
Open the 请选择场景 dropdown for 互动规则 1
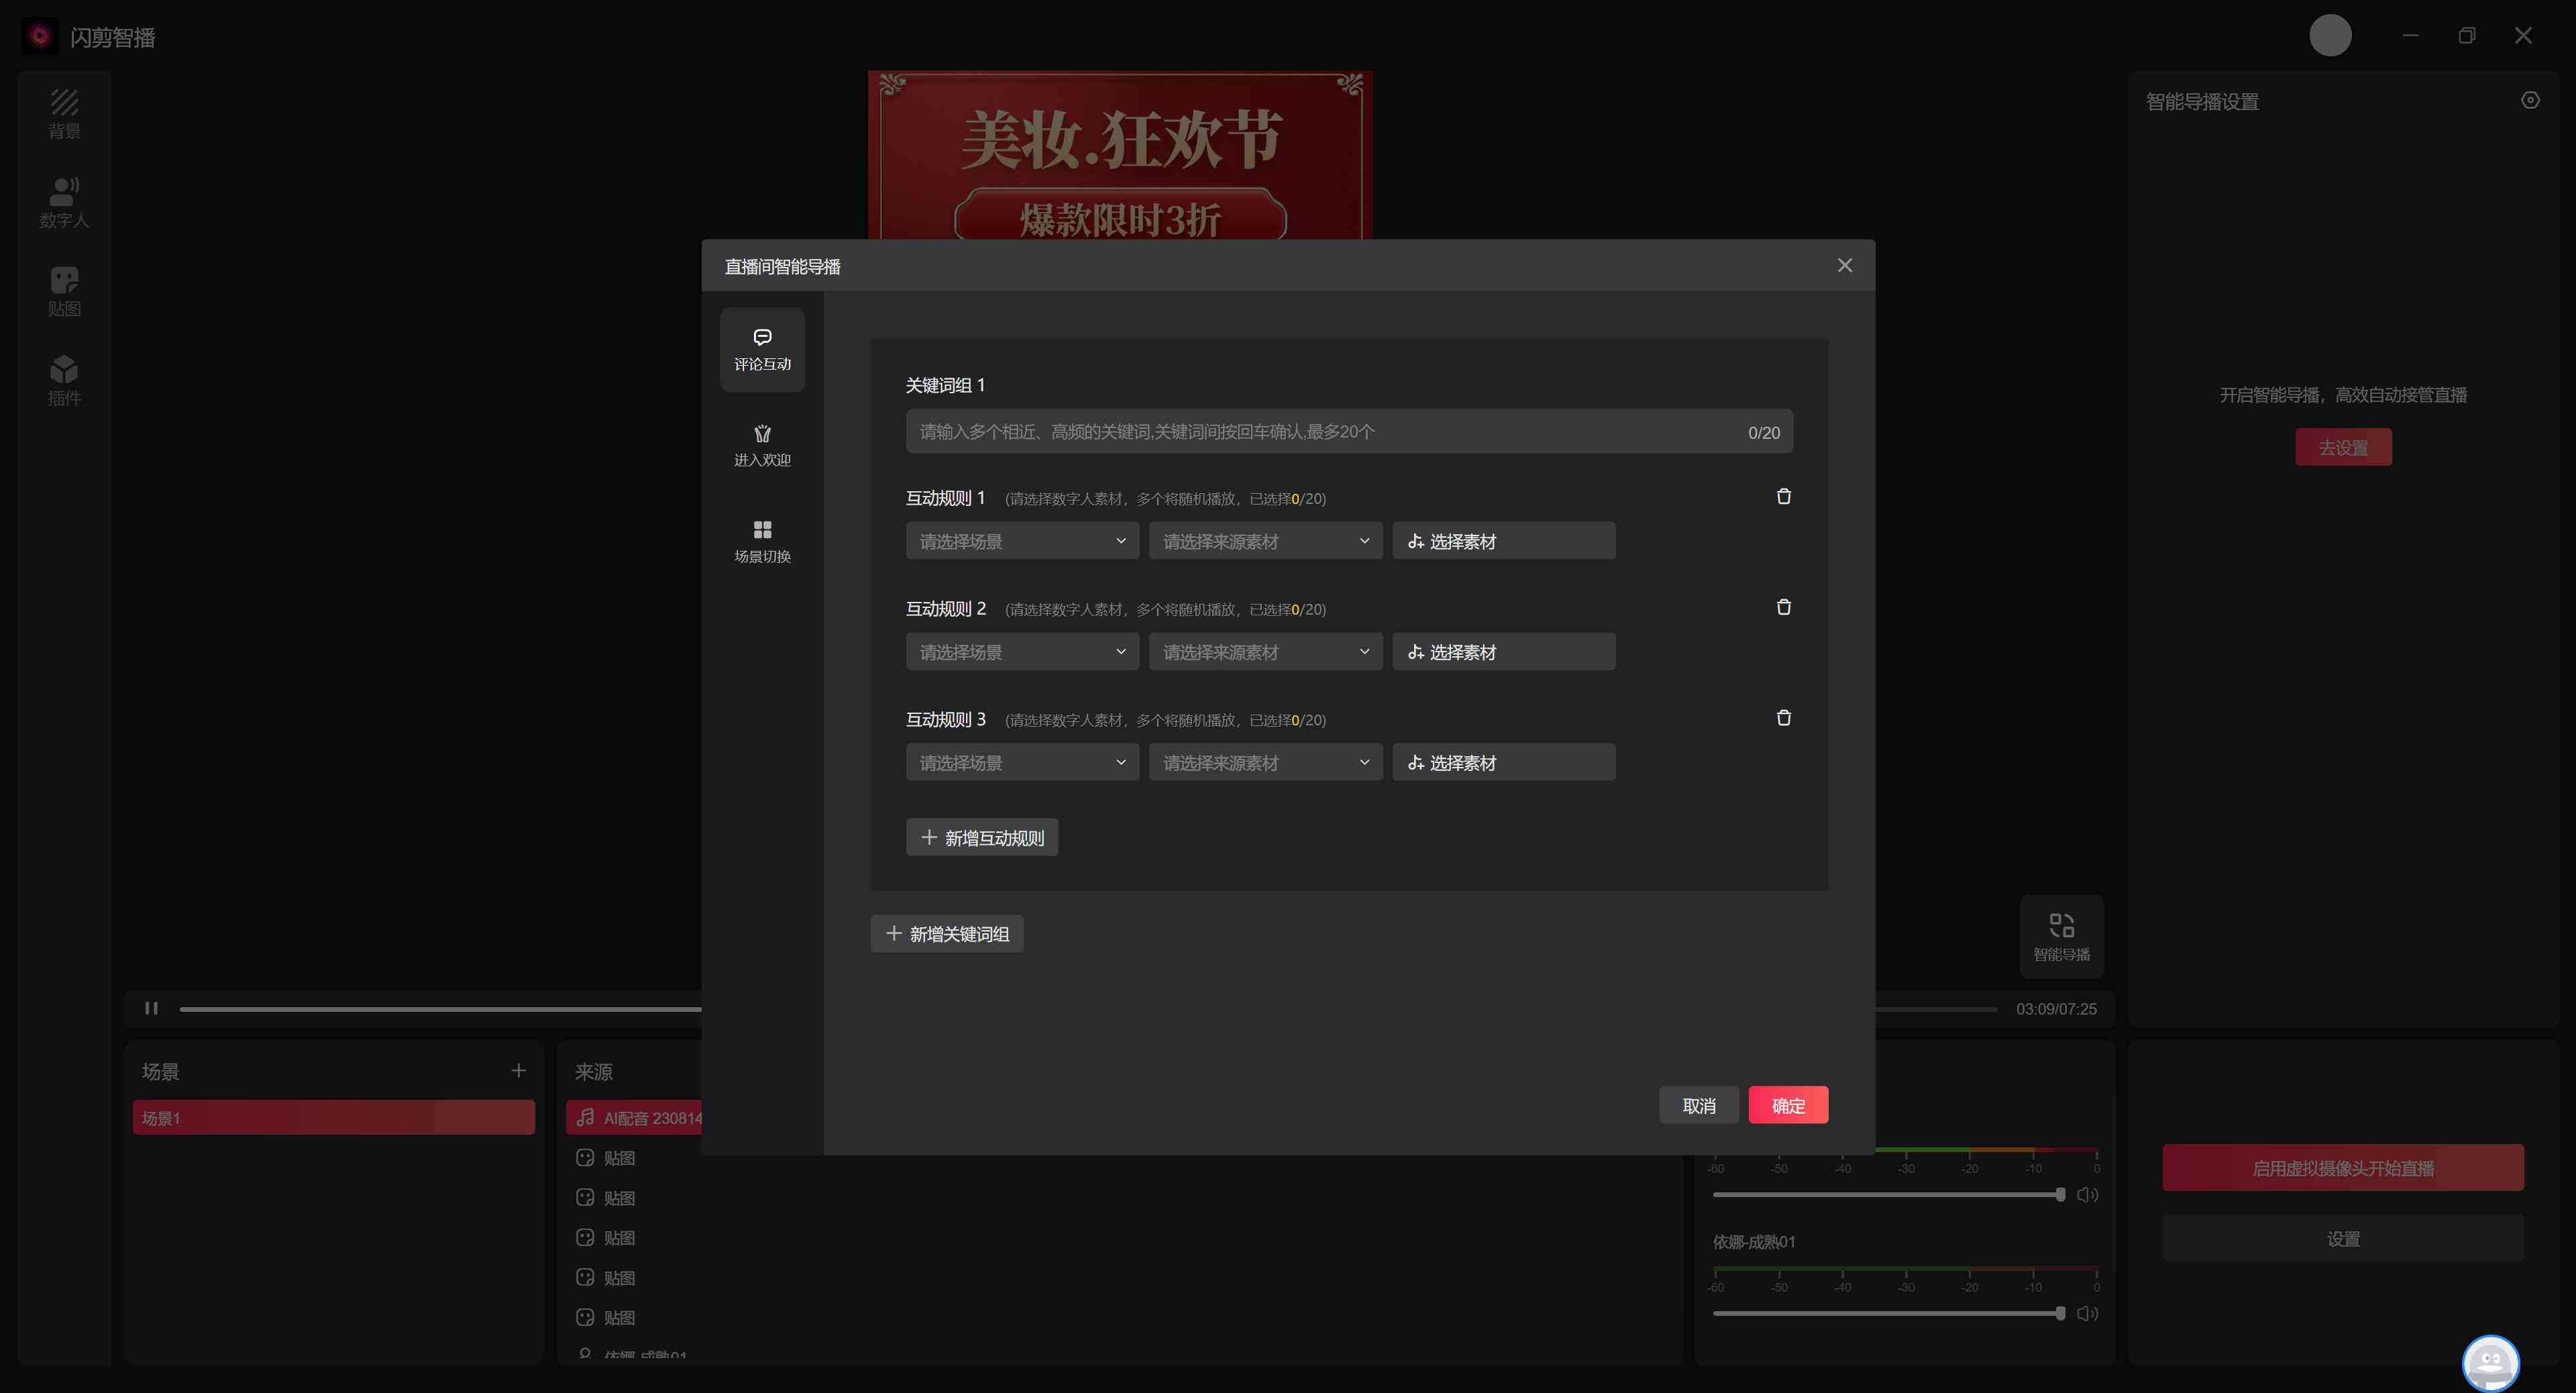1022,541
